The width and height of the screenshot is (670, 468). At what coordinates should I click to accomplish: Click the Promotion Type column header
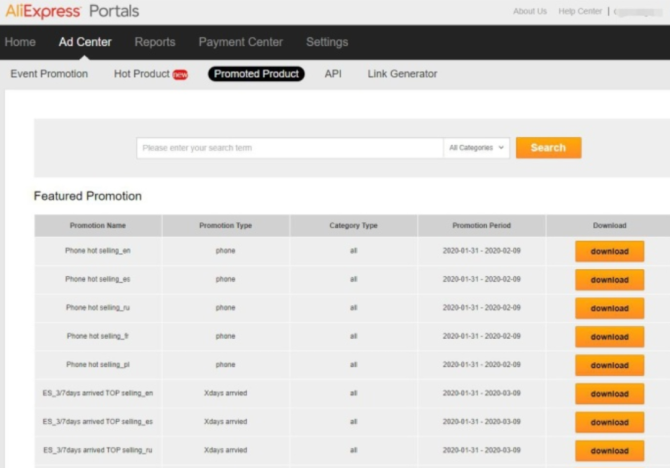(x=226, y=226)
